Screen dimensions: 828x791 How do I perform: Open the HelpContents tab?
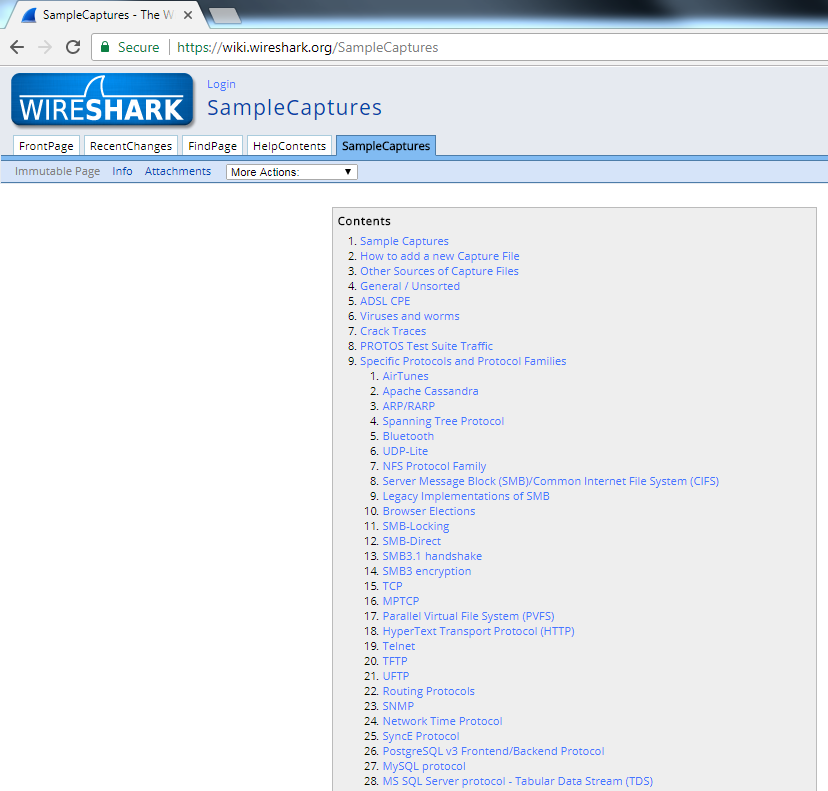[x=289, y=146]
